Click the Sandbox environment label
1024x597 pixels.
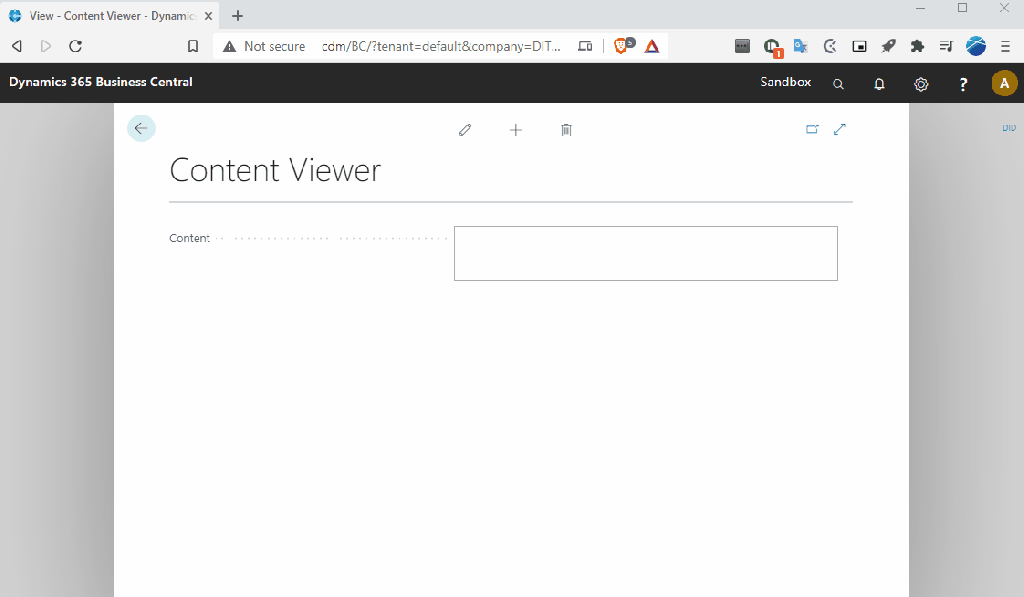(785, 82)
